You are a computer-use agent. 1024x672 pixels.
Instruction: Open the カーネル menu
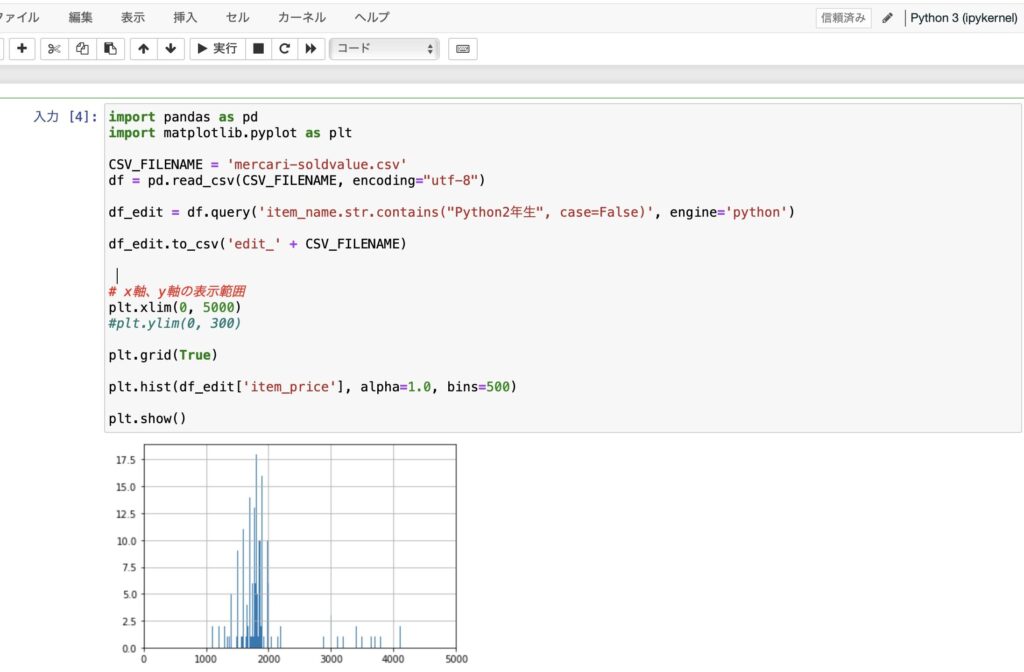coord(302,17)
